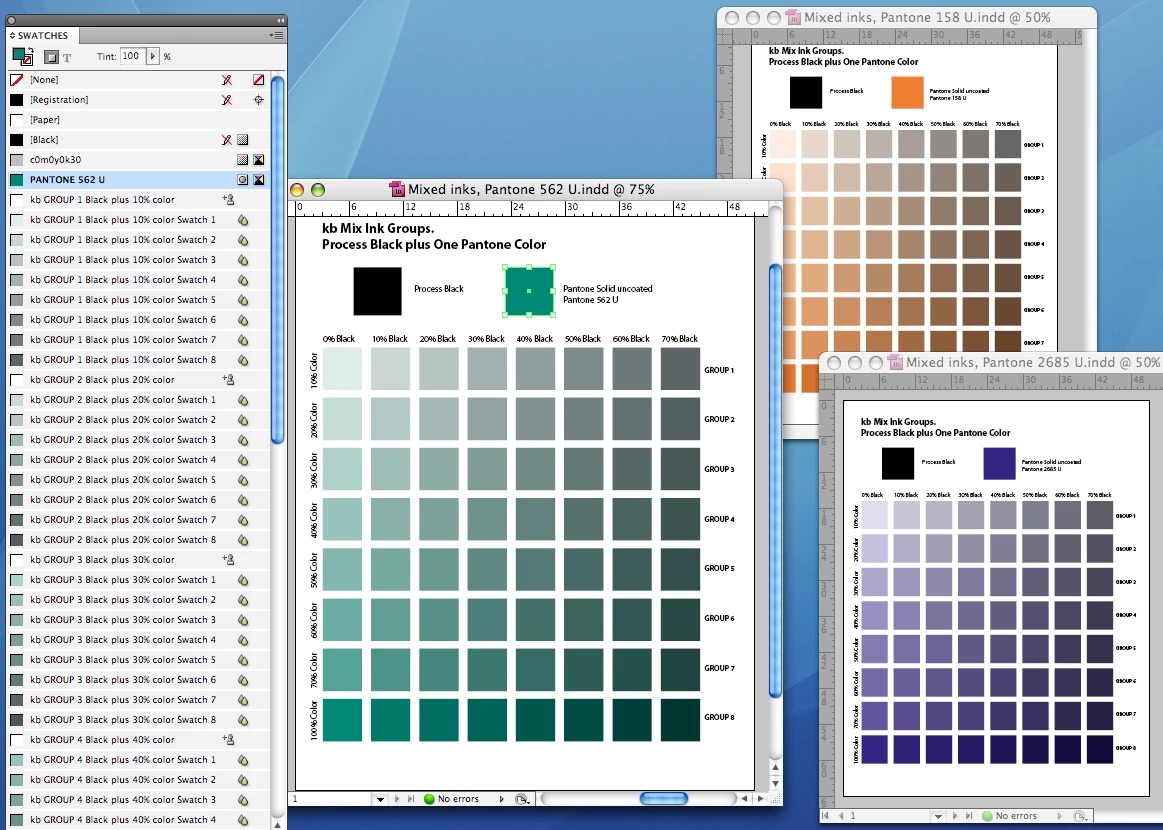Swap fill and stroke using curved arrow icon

pos(30,50)
